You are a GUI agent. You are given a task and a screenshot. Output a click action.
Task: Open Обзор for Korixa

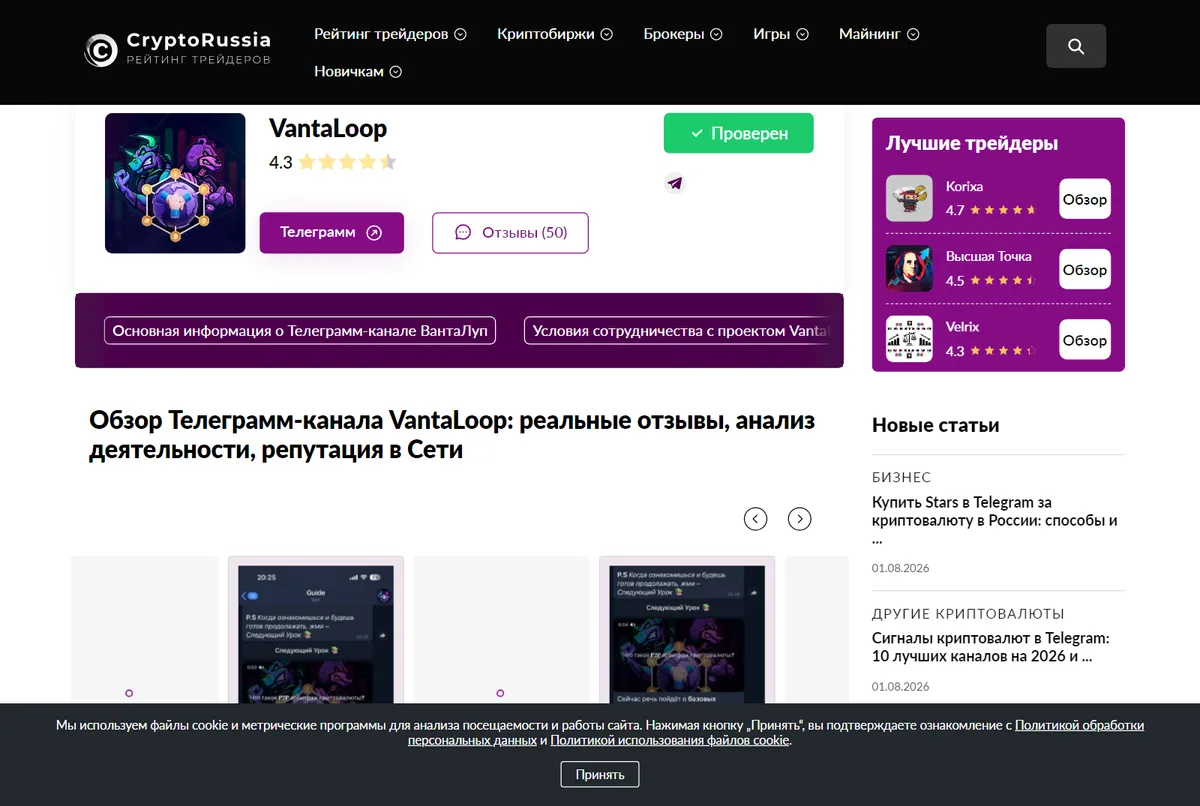(x=1085, y=199)
